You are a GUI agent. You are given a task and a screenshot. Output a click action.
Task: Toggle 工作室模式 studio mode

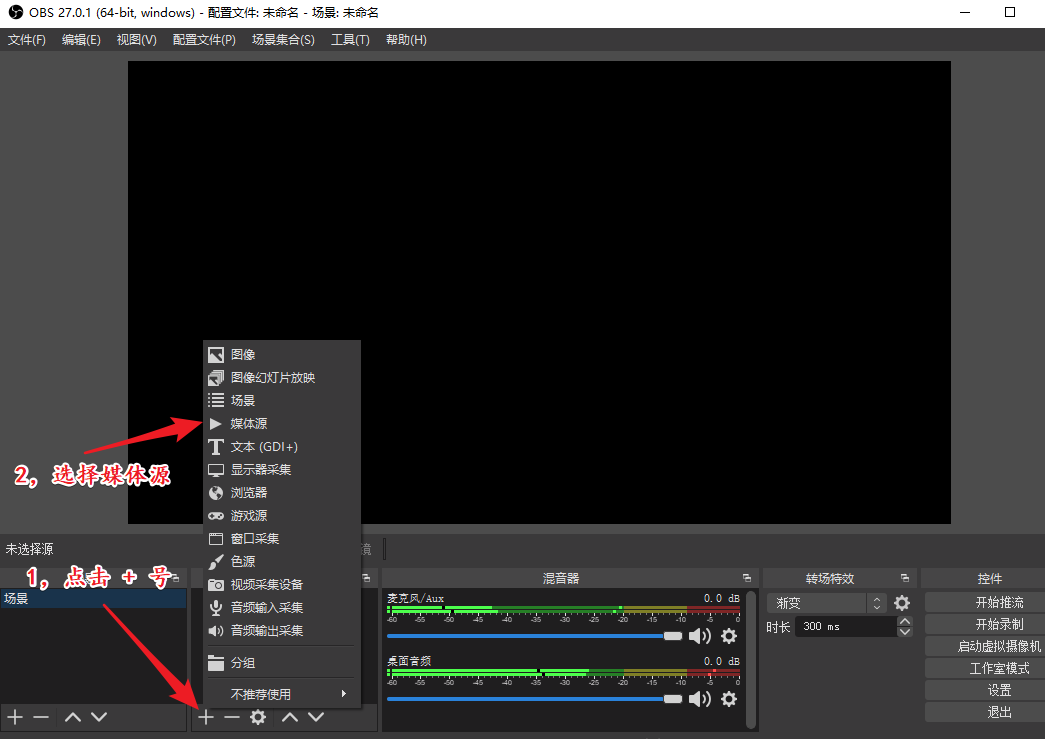click(x=985, y=668)
